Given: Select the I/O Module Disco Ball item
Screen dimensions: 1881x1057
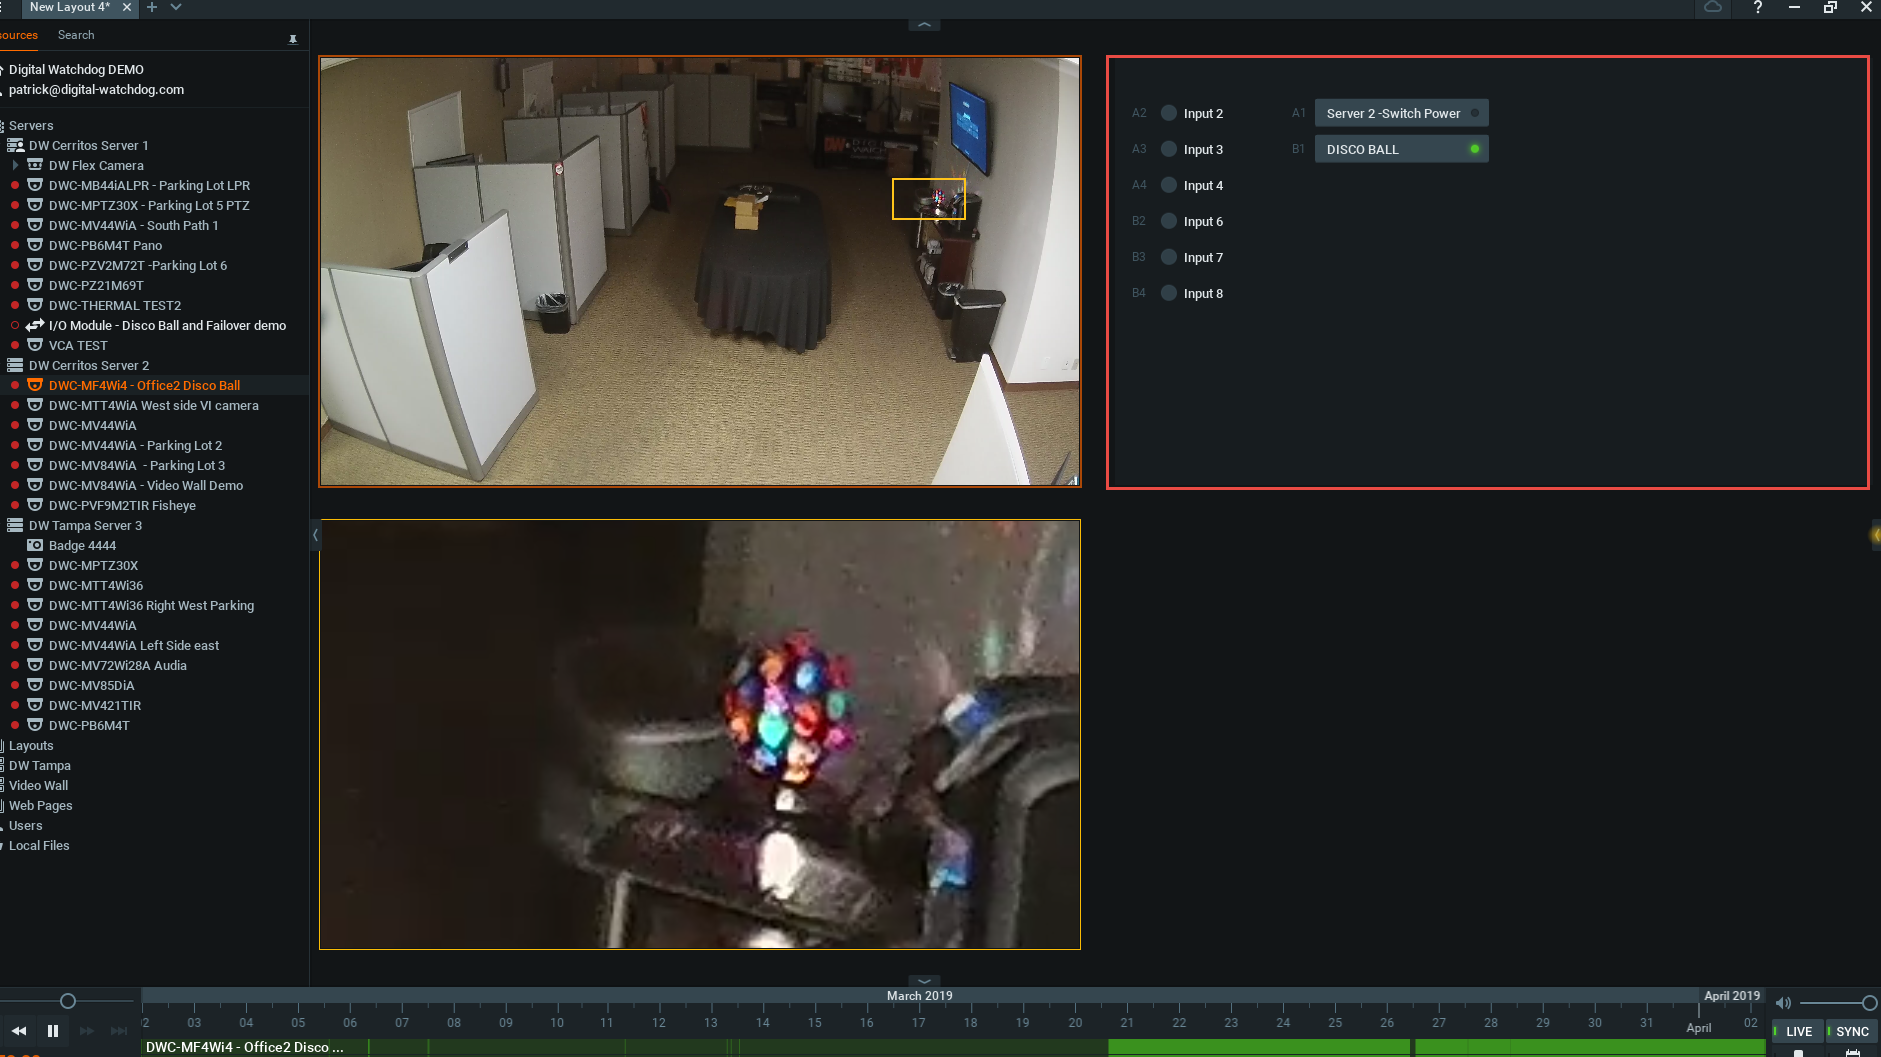Looking at the screenshot, I should coord(167,325).
